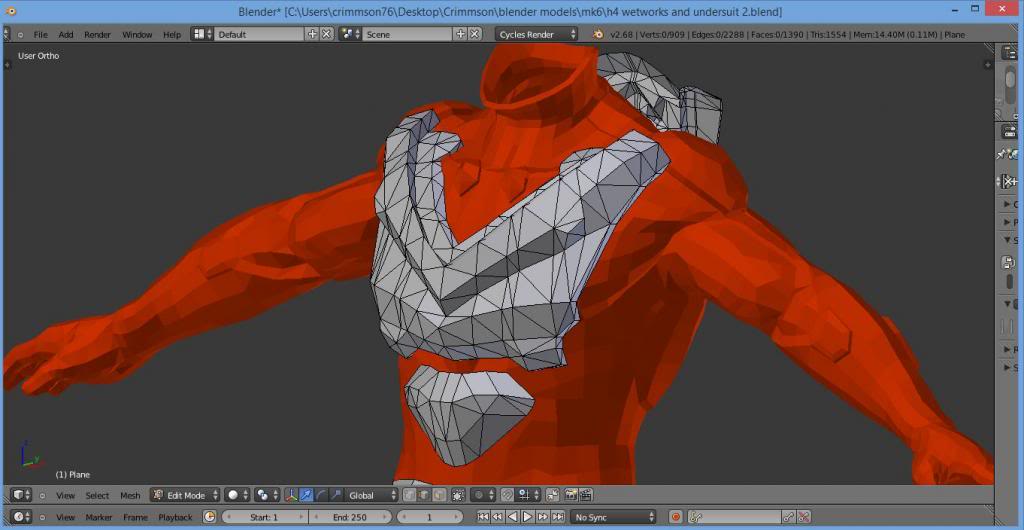Switch to face select mode
Screen dimensions: 1024x530
click(440, 495)
